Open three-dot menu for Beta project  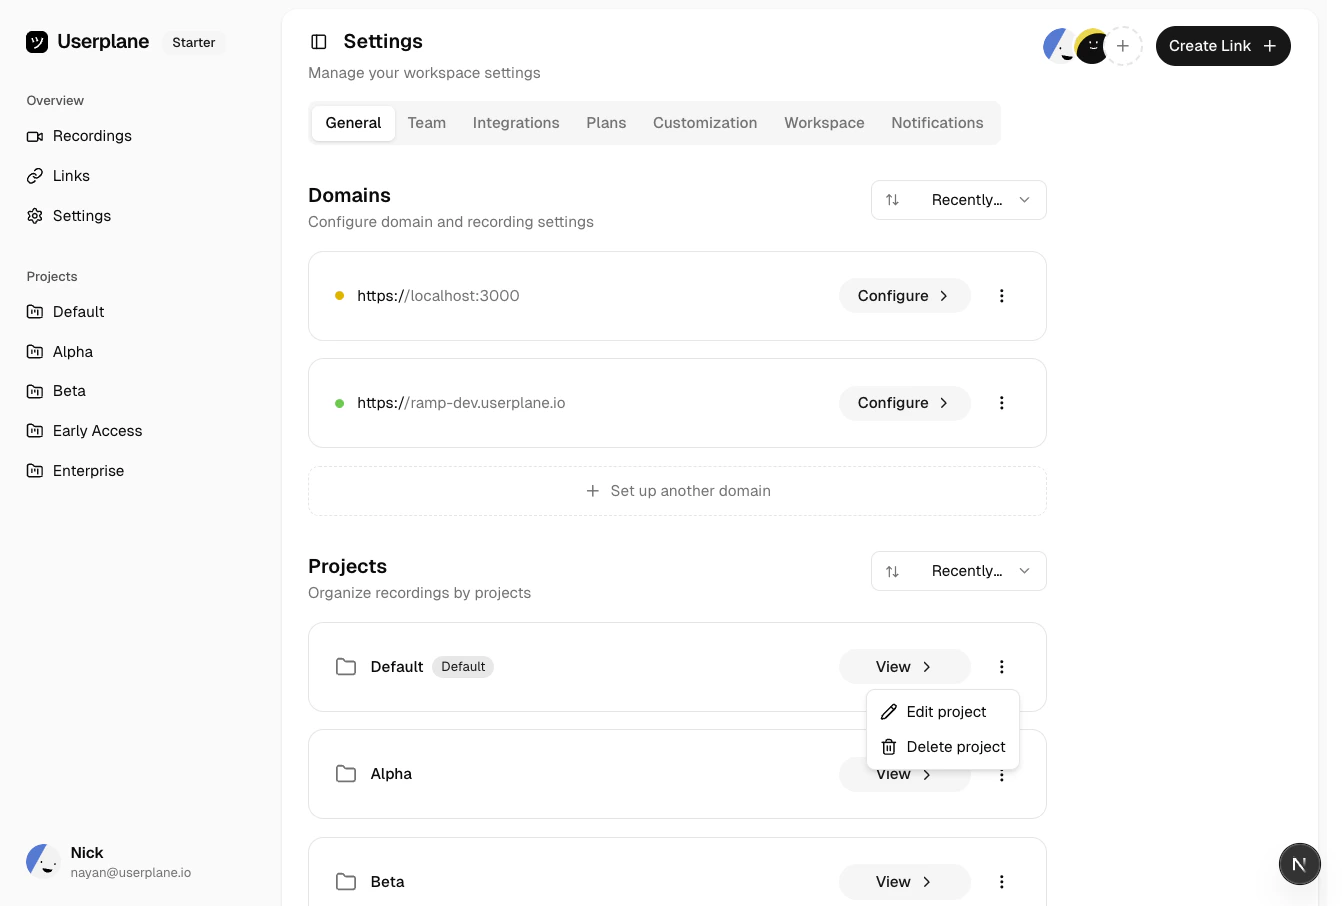click(x=1001, y=882)
